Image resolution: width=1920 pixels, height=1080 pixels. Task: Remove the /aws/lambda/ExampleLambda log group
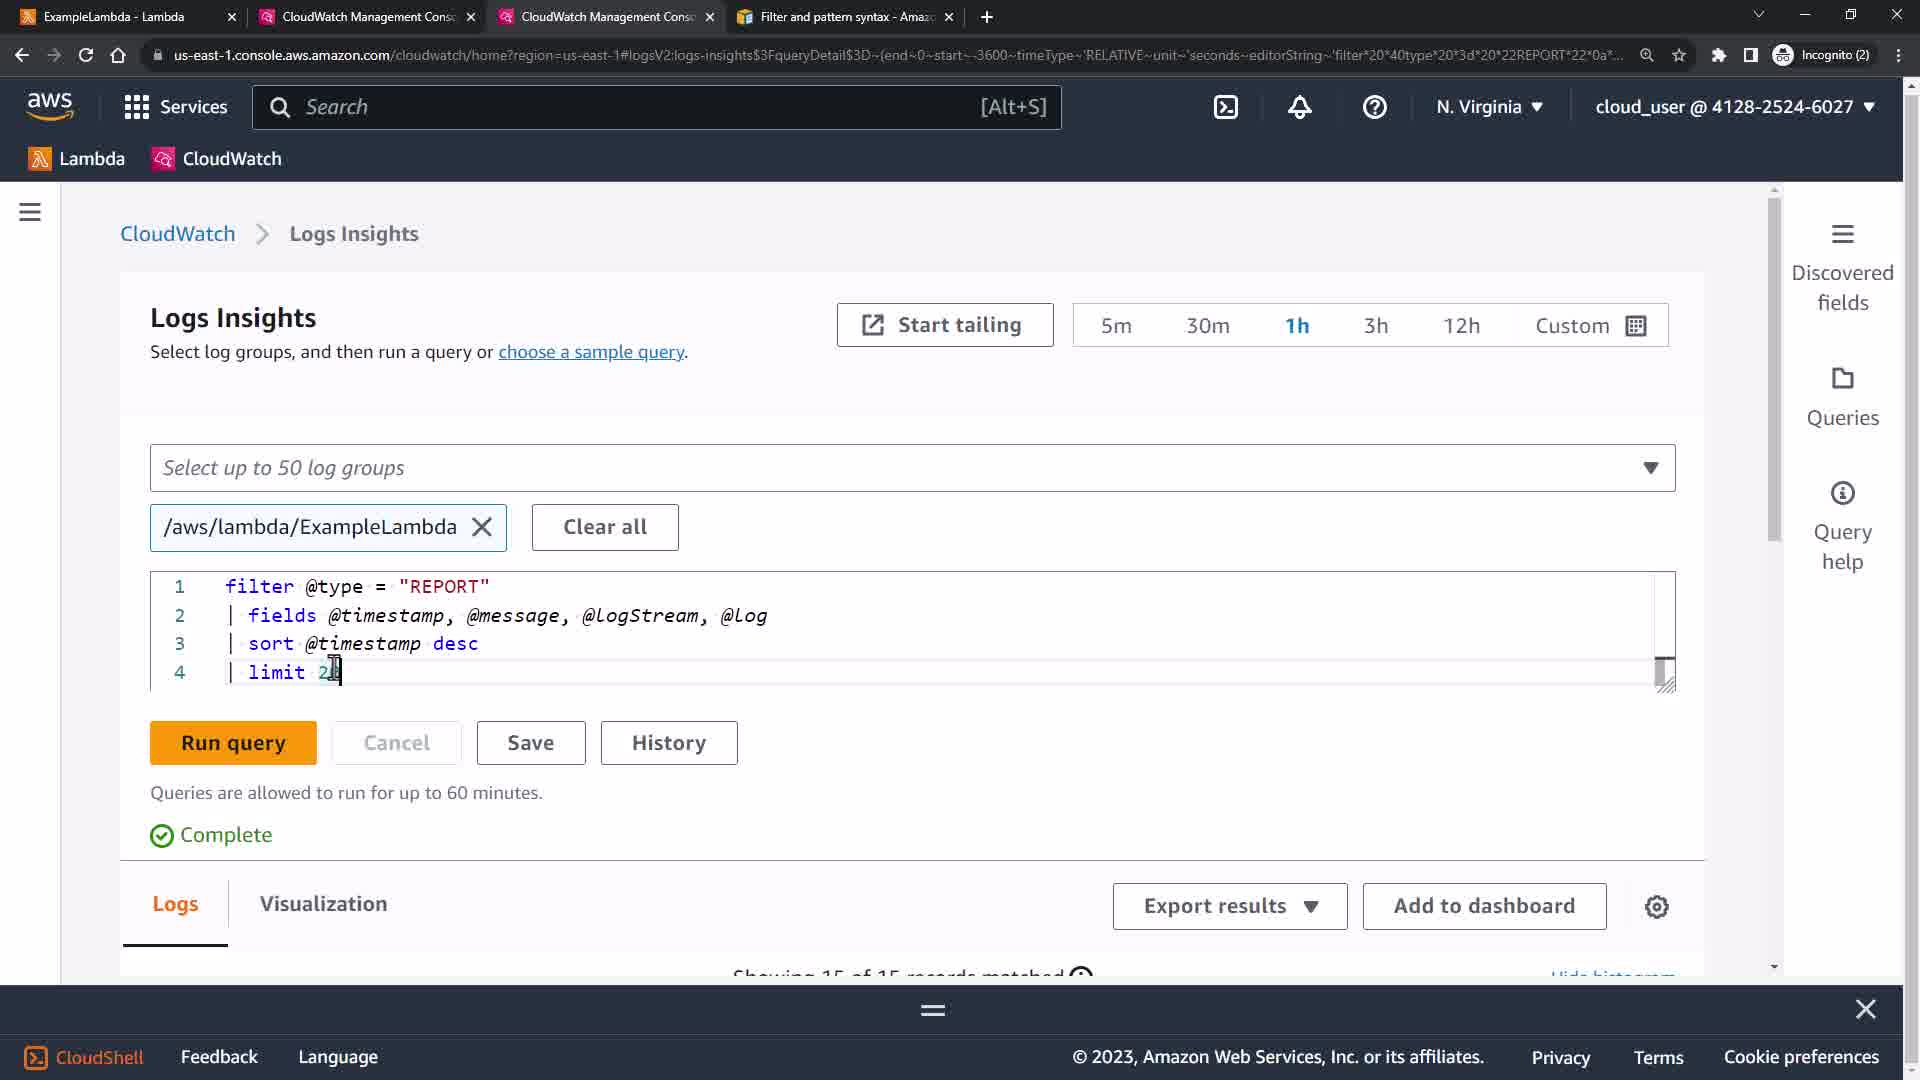[482, 527]
